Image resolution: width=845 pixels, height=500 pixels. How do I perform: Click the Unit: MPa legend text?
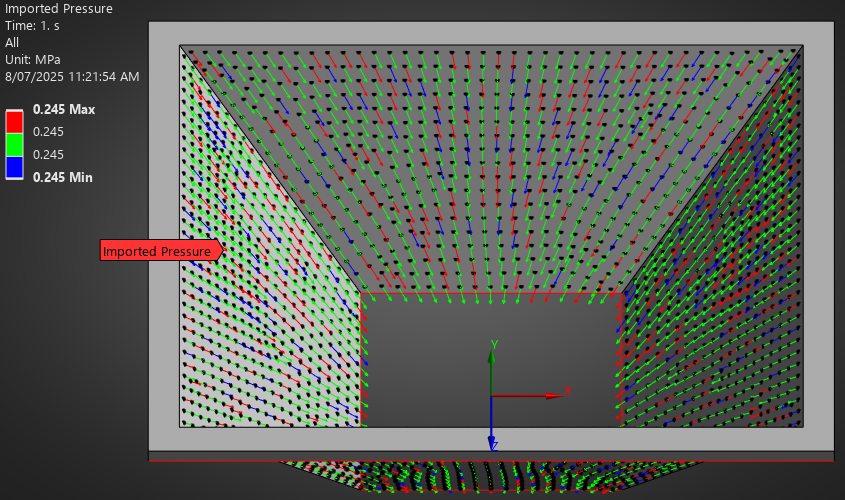point(33,59)
